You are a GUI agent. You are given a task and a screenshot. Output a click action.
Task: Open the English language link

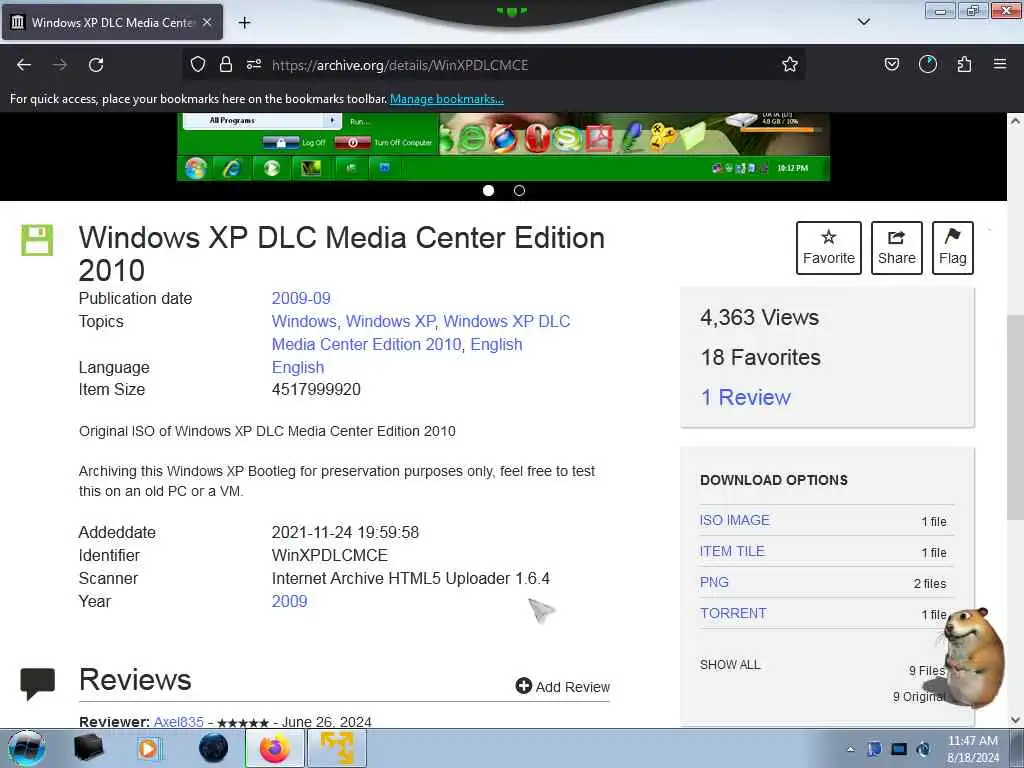(298, 368)
